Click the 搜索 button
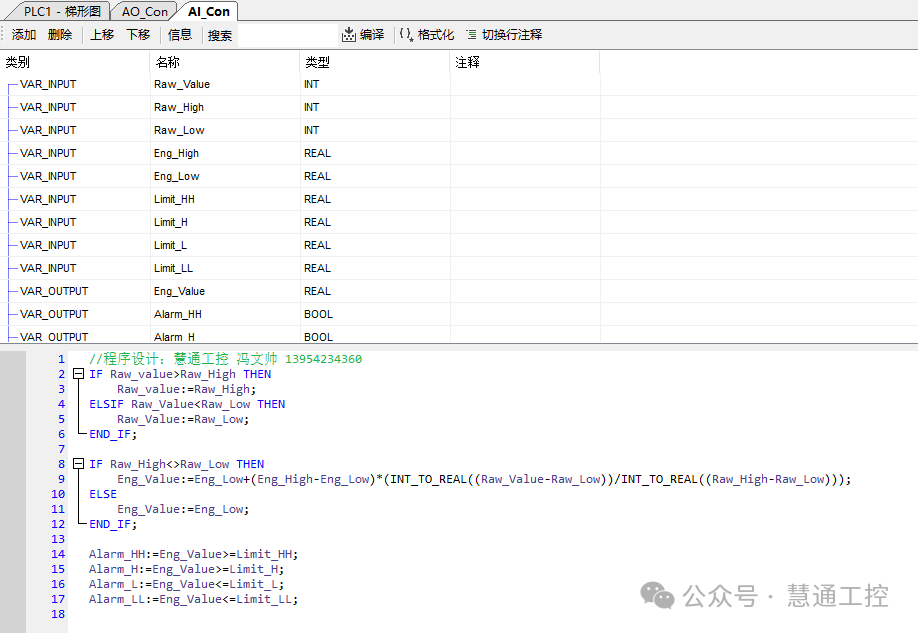The height and width of the screenshot is (633, 918). click(220, 35)
